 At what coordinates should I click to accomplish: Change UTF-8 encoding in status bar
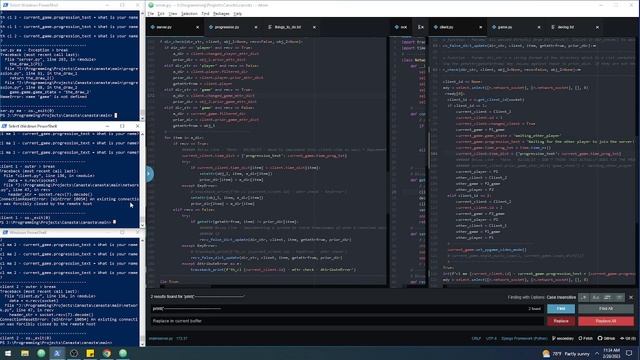491,338
